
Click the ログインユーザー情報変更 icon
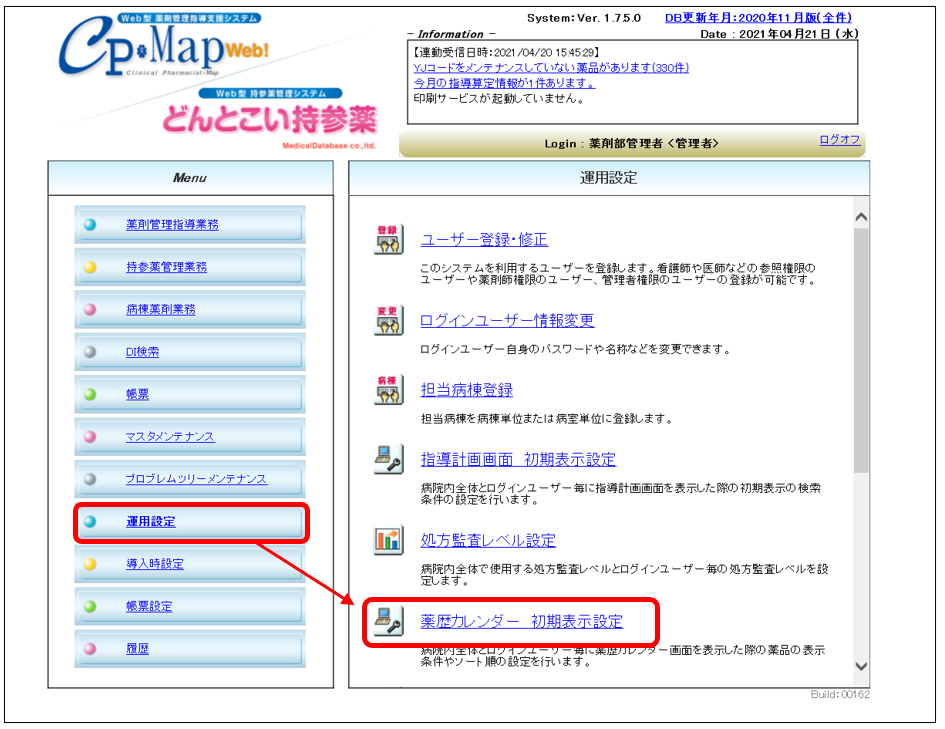pos(389,321)
